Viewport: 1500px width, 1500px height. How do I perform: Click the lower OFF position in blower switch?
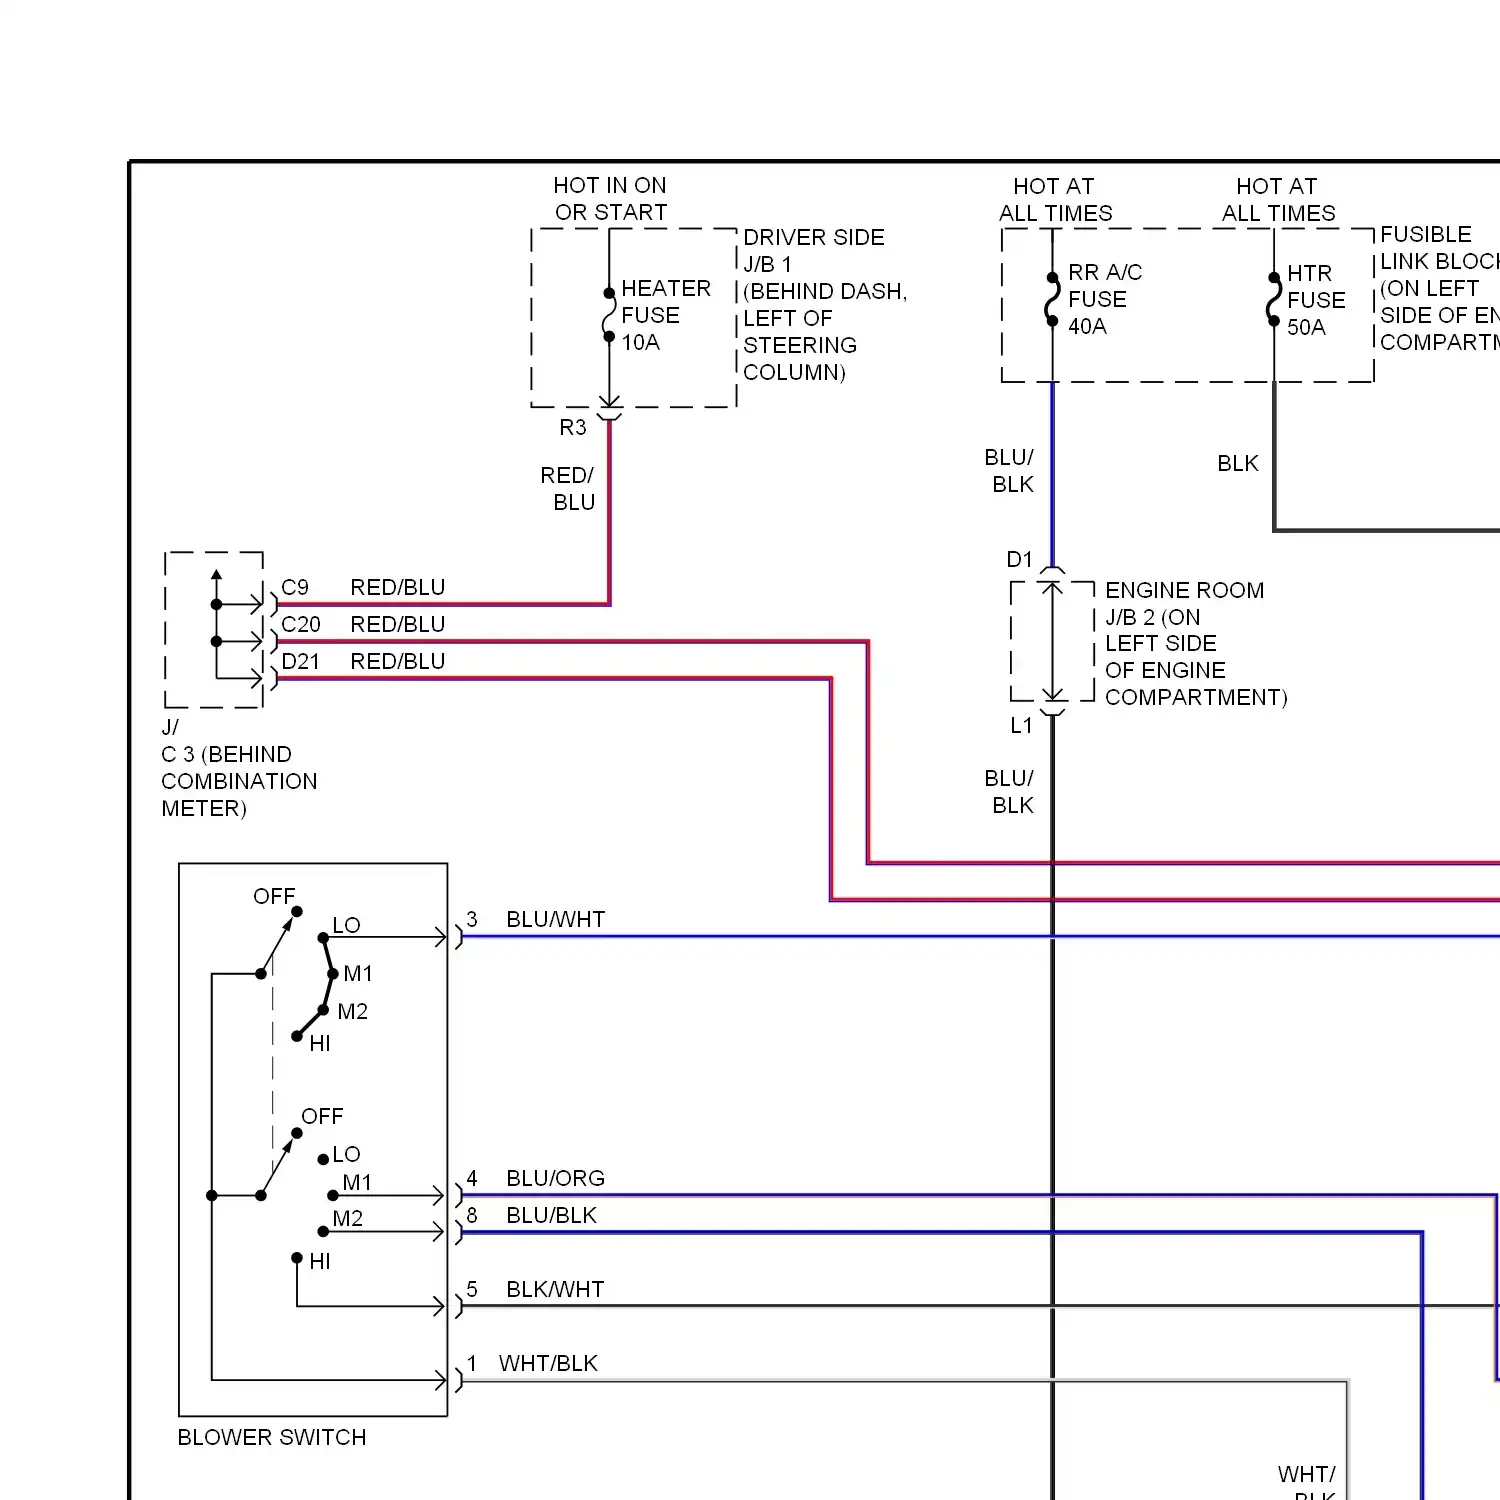(322, 1116)
